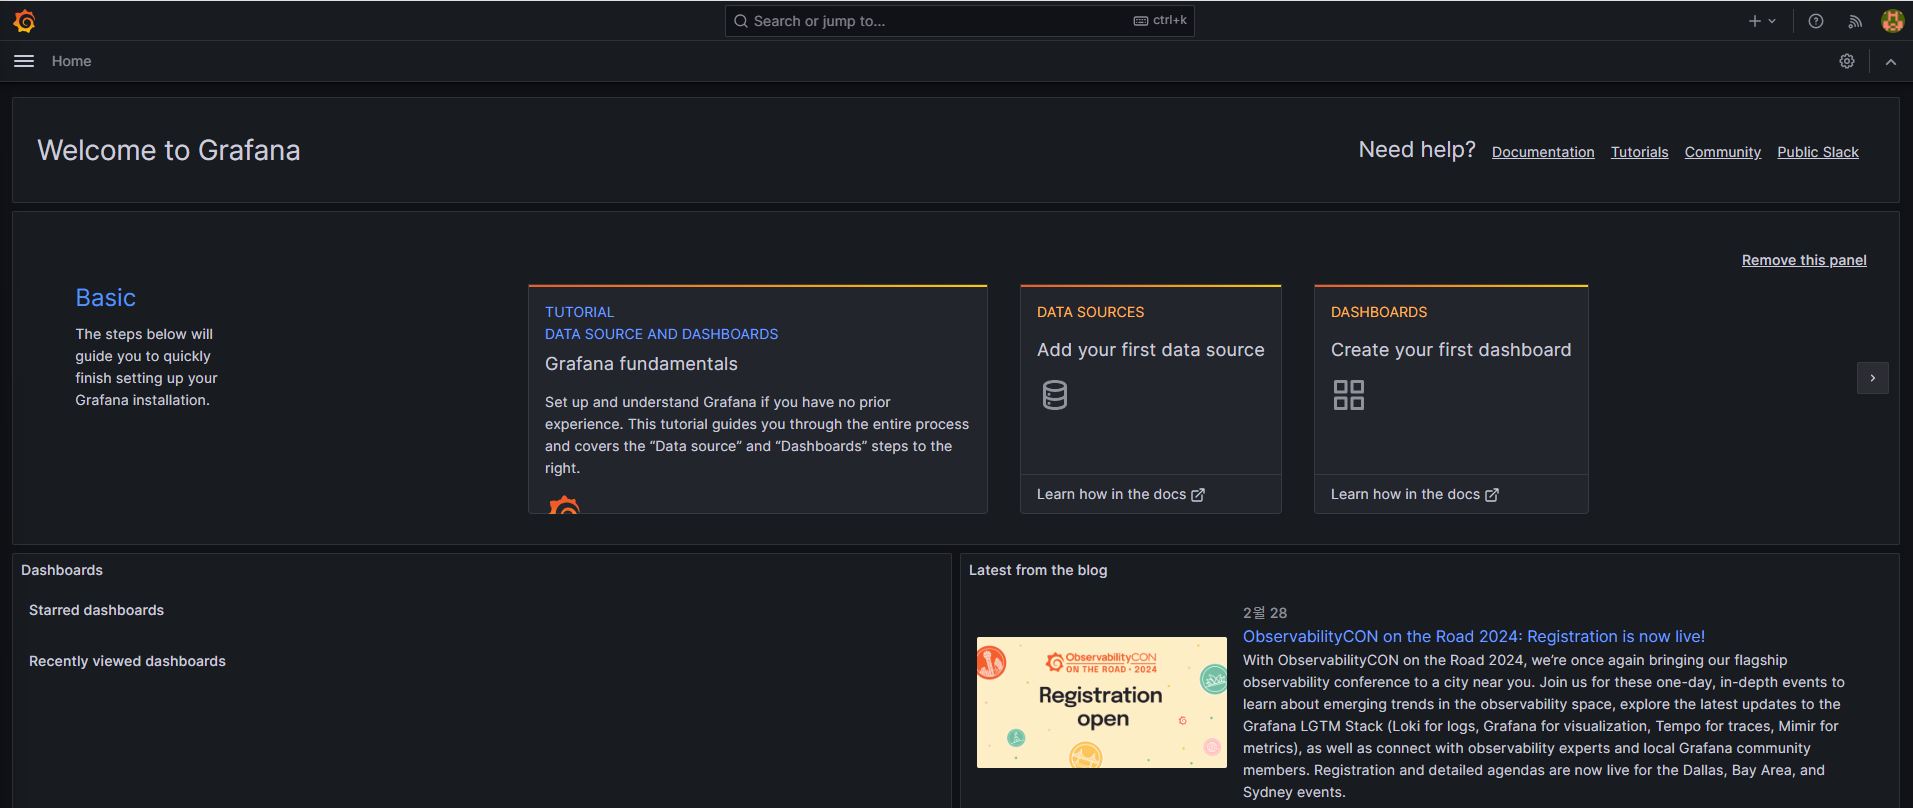1913x808 pixels.
Task: Click the database icon in Data Sources card
Action: click(x=1055, y=395)
